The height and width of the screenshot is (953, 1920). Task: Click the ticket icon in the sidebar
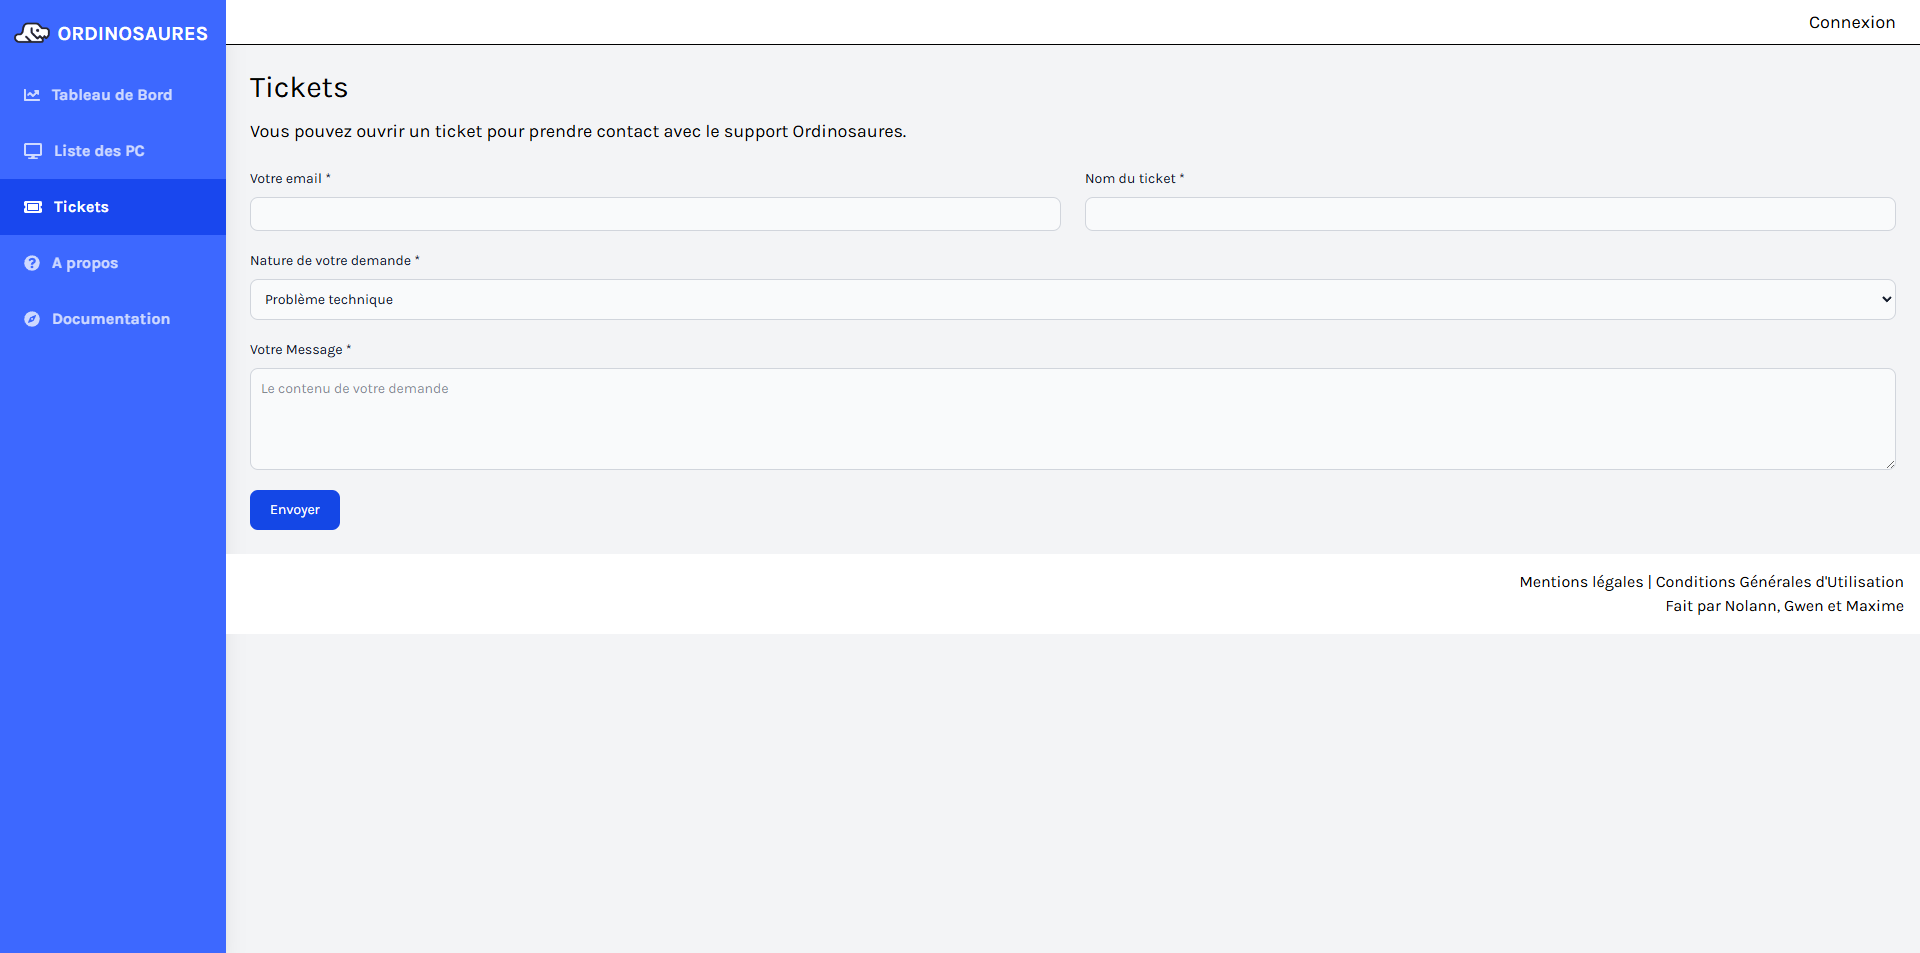[x=33, y=207]
